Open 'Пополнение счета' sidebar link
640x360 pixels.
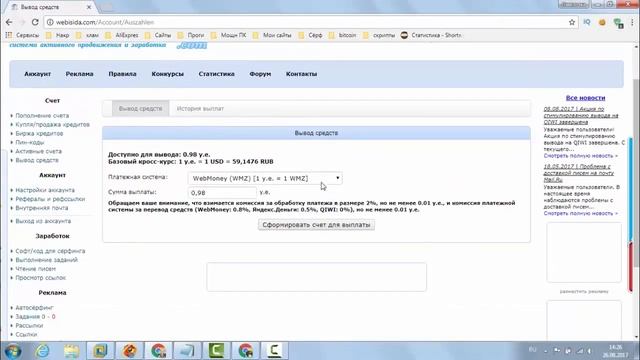42,116
